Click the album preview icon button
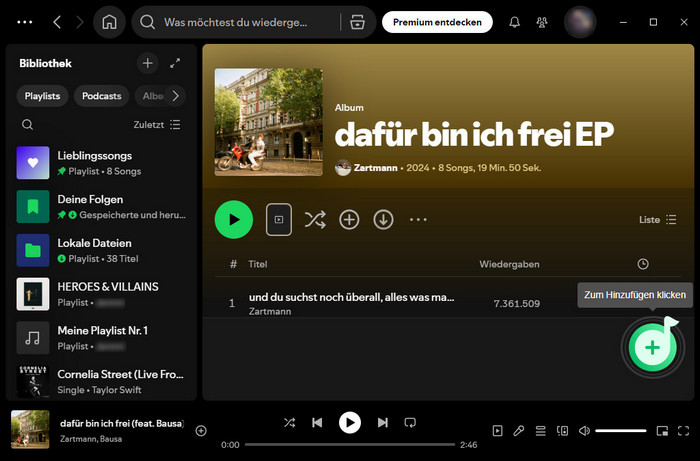The height and width of the screenshot is (461, 700). tap(279, 220)
